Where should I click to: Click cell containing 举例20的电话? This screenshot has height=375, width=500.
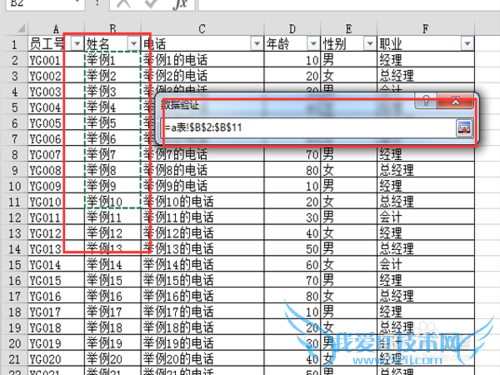click(x=202, y=359)
